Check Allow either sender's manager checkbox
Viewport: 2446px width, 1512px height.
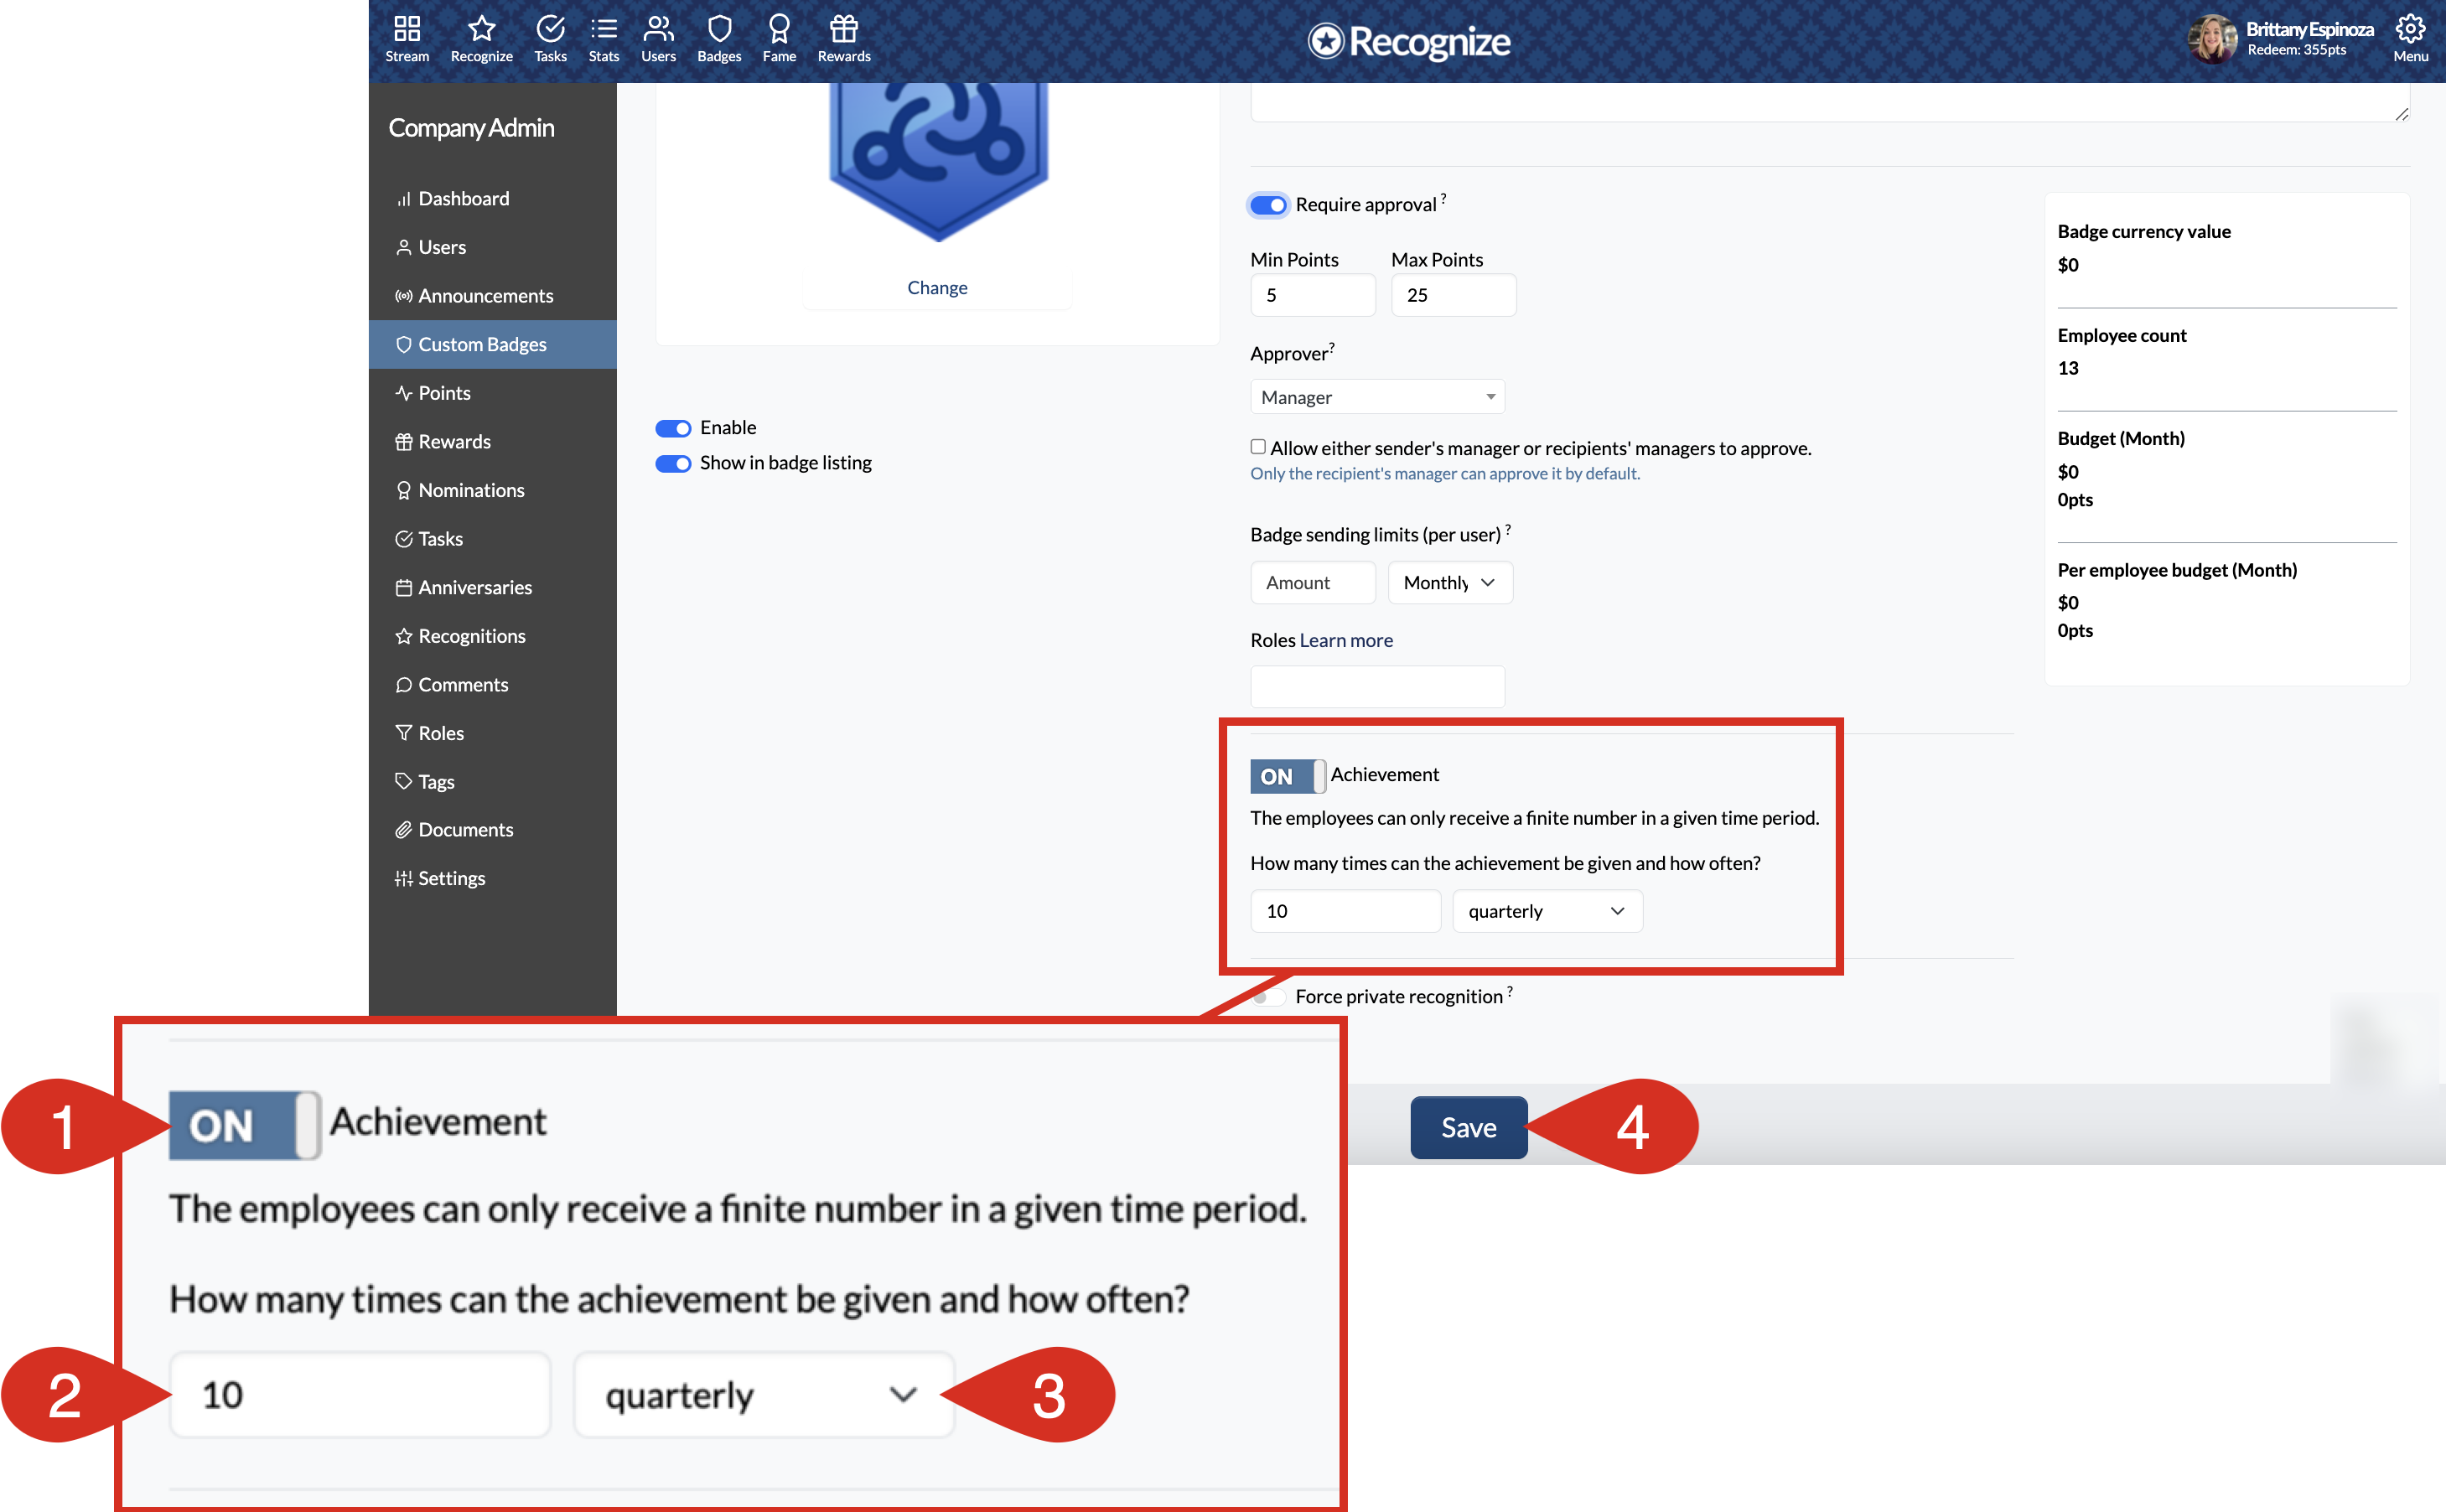click(1258, 447)
